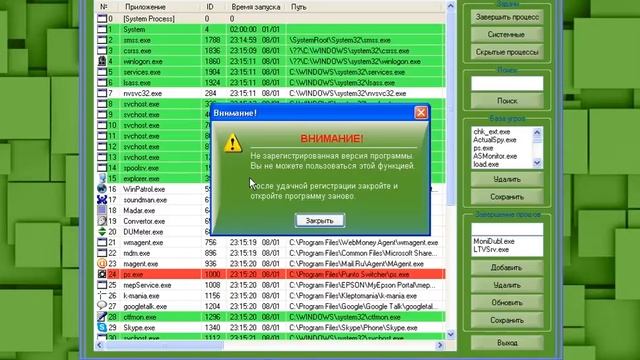640x360 pixels.
Task: Select the smss.exe process name
Action: 137,40
